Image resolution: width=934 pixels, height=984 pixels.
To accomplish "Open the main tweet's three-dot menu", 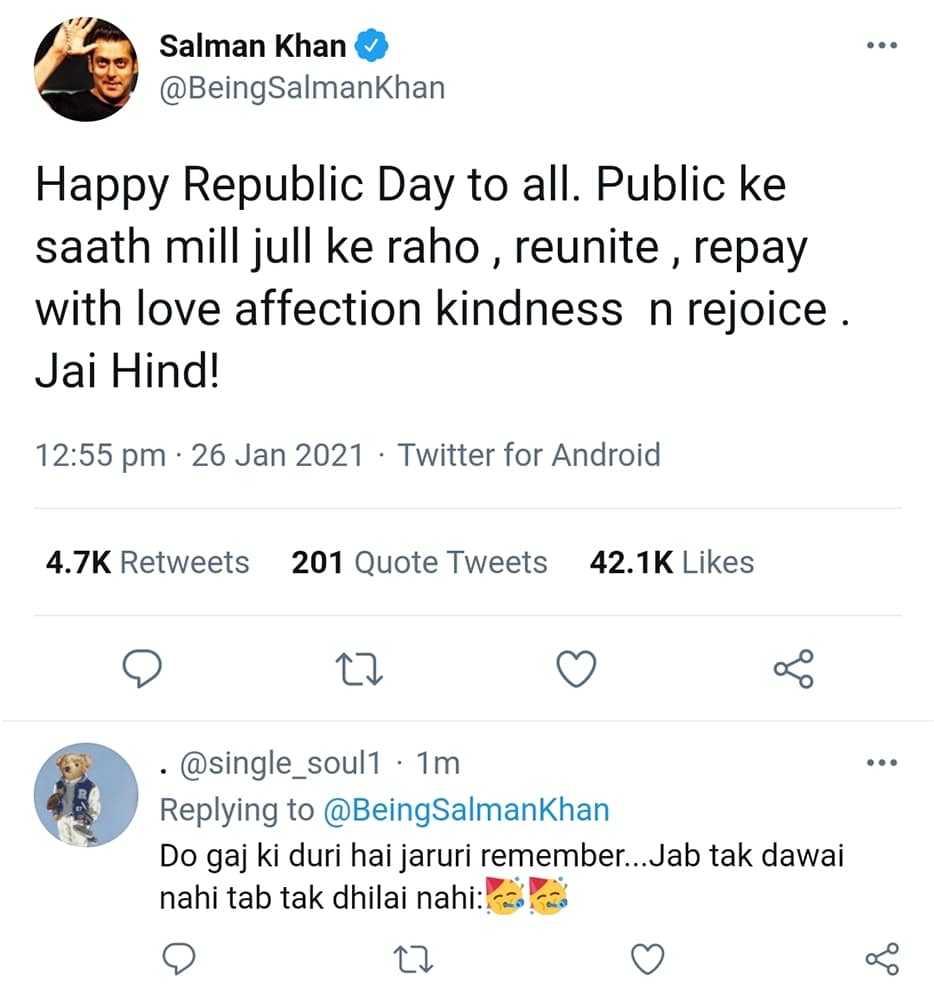I will click(881, 47).
